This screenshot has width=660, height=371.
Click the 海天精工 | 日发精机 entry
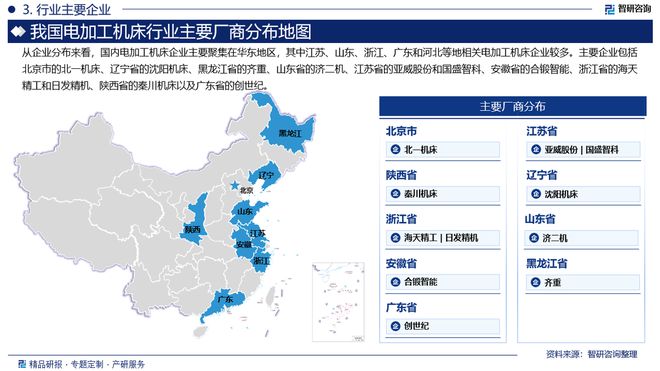coord(443,238)
